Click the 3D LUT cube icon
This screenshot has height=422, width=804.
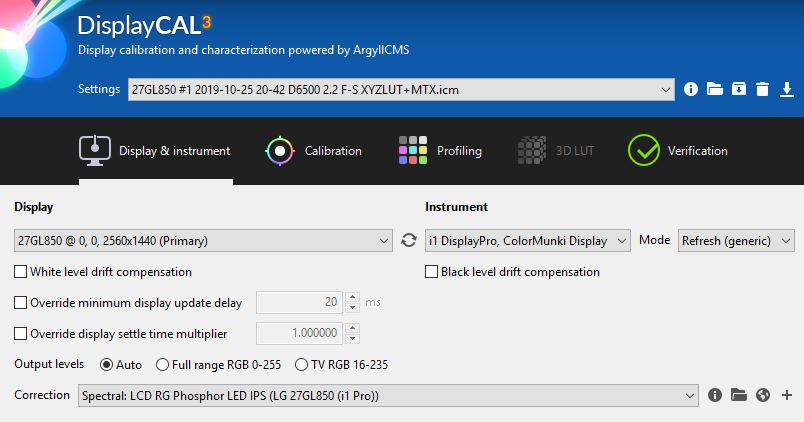click(532, 150)
